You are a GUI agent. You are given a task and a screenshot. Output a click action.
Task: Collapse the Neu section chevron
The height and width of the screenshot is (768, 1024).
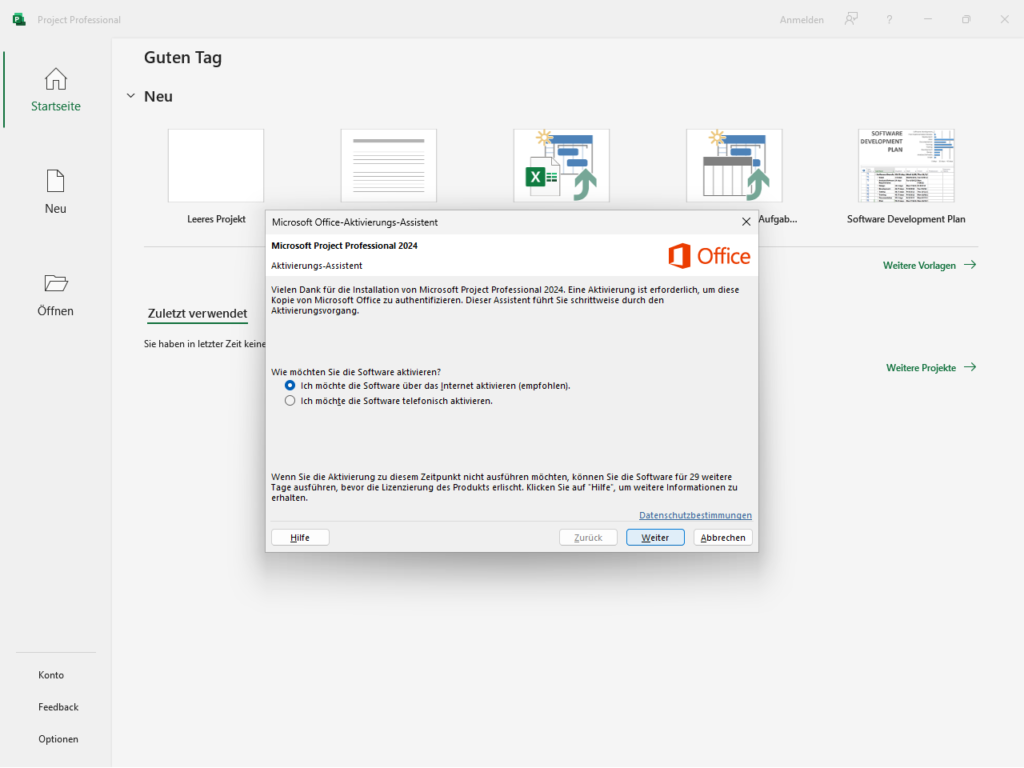coord(130,96)
